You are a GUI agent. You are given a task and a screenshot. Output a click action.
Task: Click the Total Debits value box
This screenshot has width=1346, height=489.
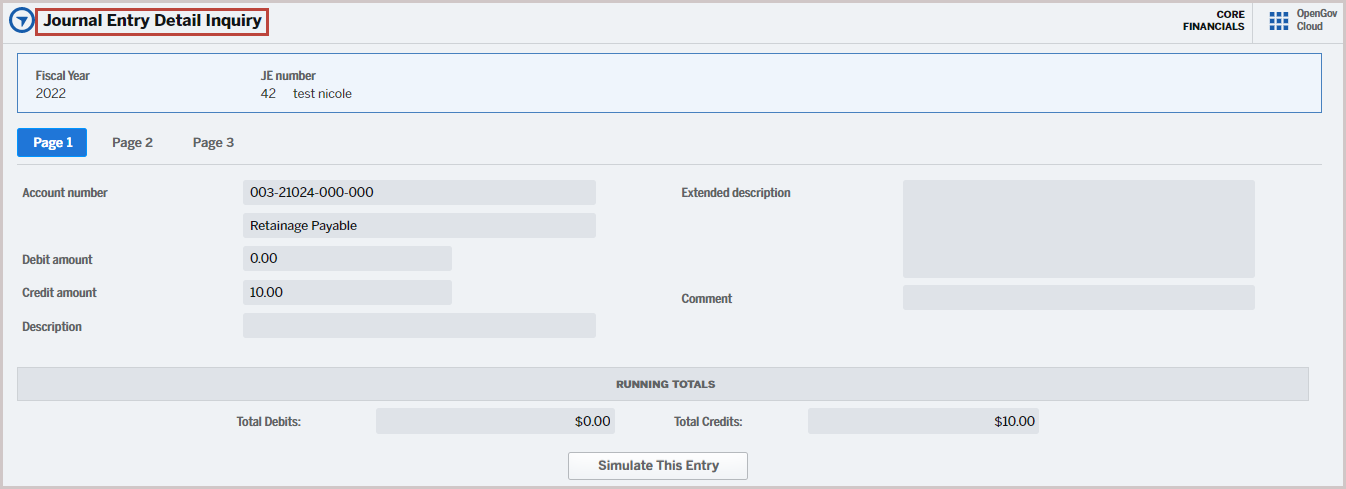(495, 421)
